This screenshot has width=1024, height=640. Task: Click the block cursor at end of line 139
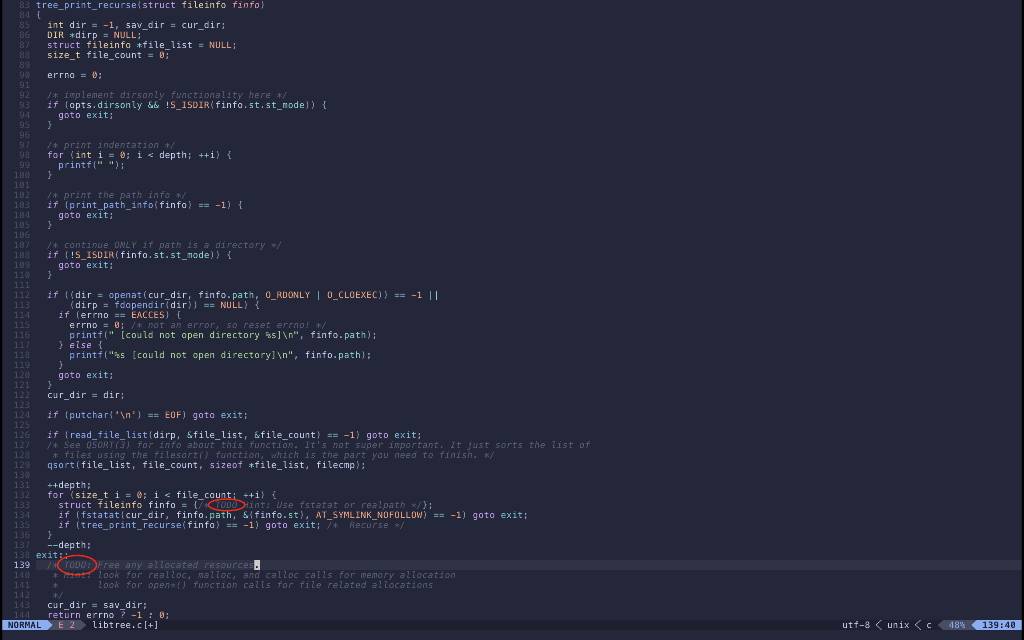coord(256,564)
